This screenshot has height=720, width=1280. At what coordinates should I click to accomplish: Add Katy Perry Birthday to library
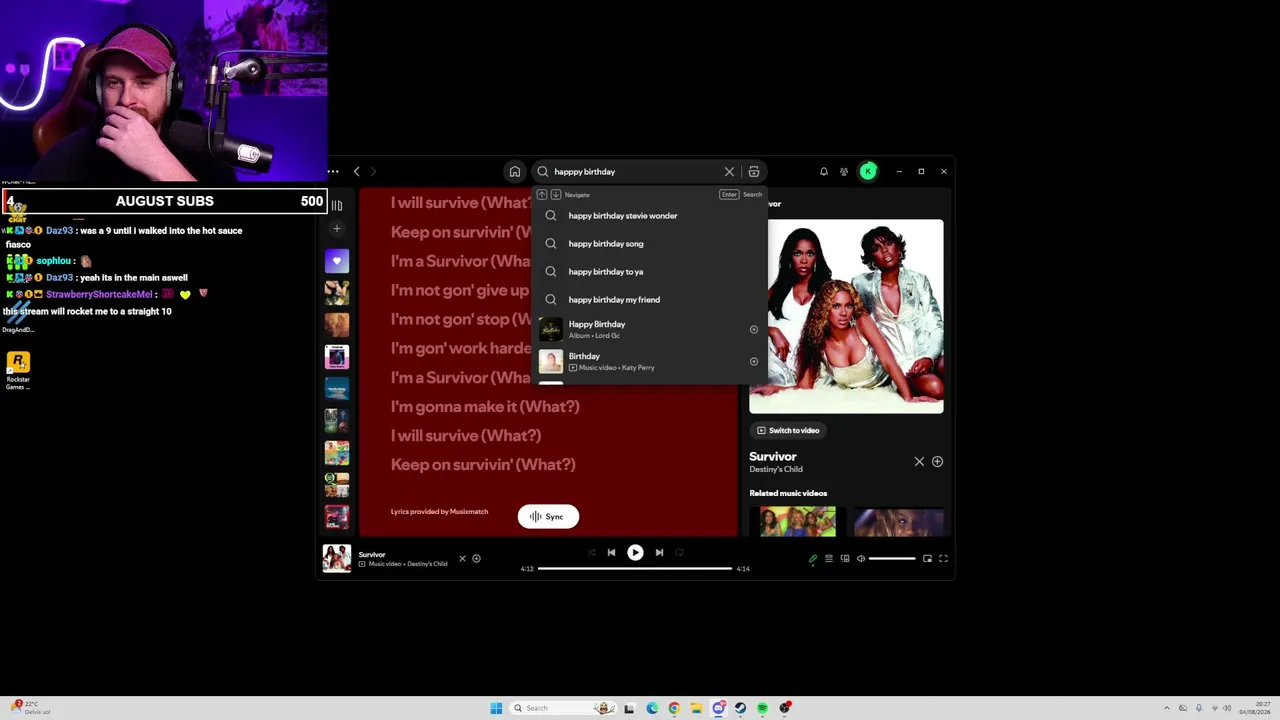pos(754,361)
